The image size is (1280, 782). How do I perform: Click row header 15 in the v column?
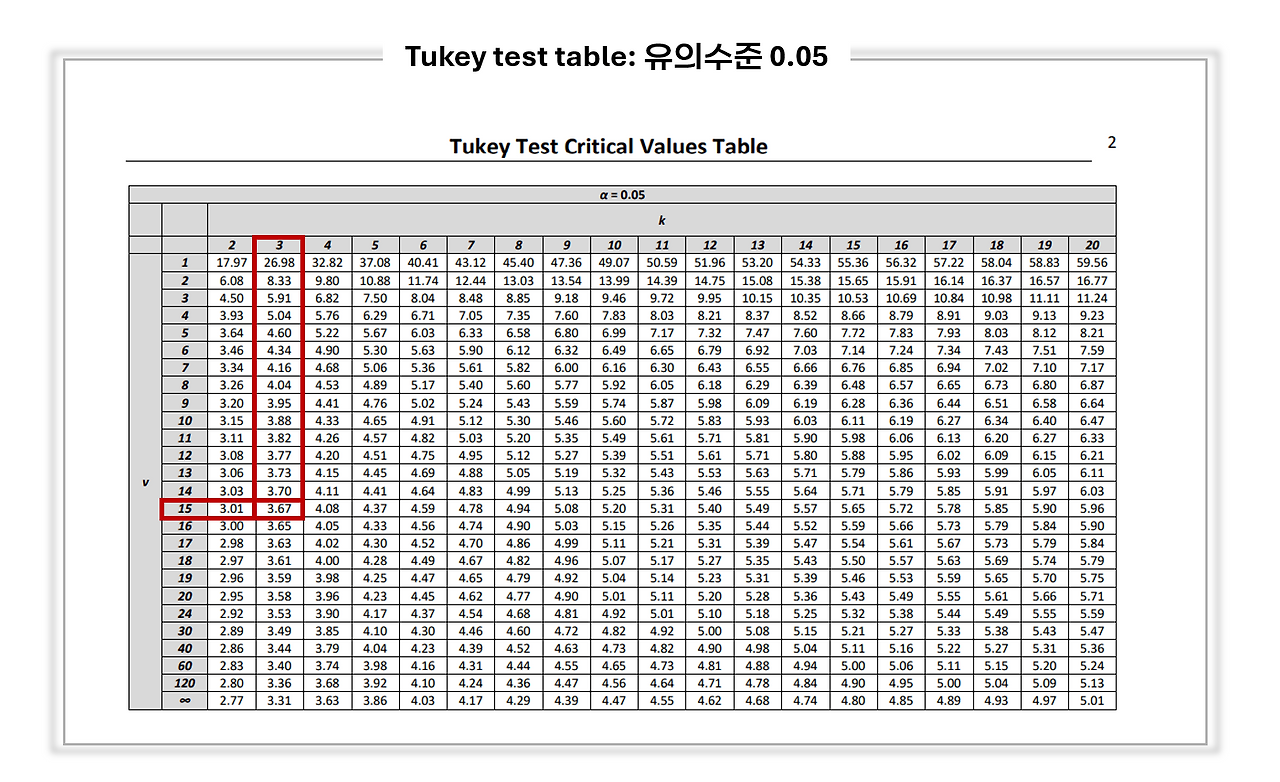185,509
